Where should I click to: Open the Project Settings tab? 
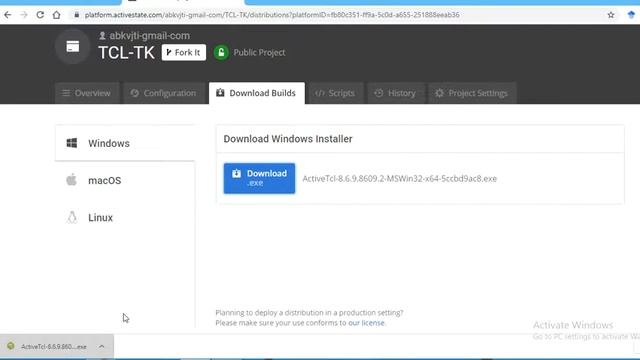tap(472, 93)
